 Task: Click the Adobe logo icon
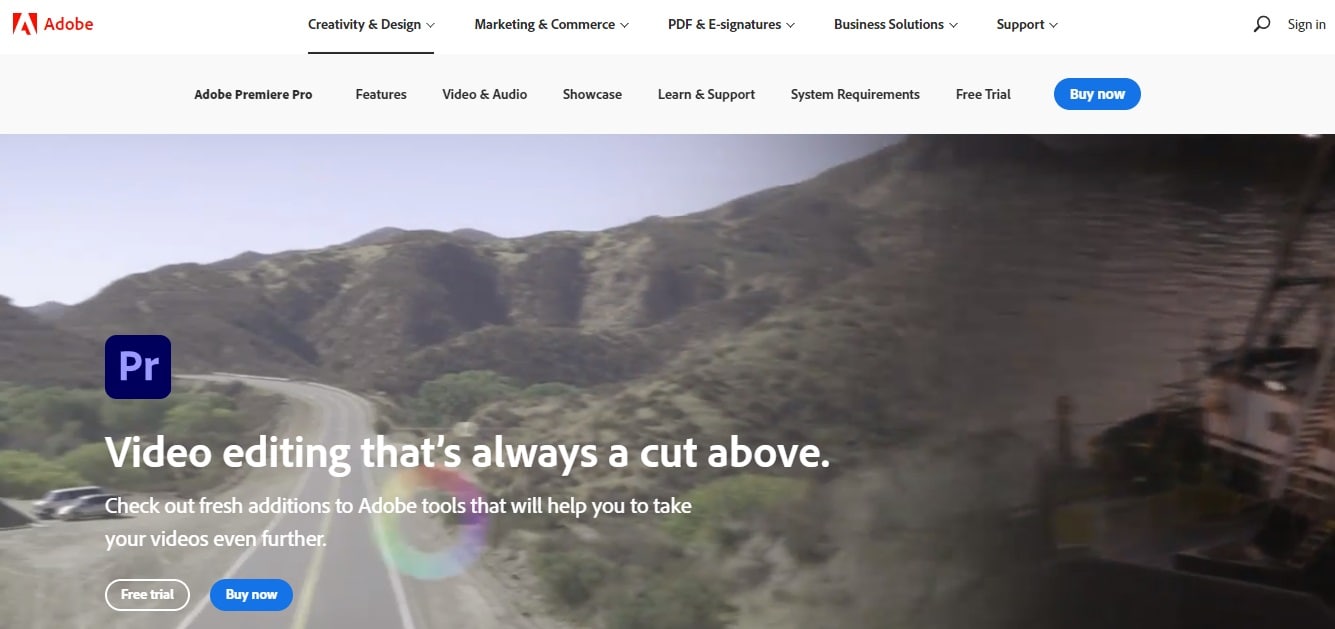(25, 24)
